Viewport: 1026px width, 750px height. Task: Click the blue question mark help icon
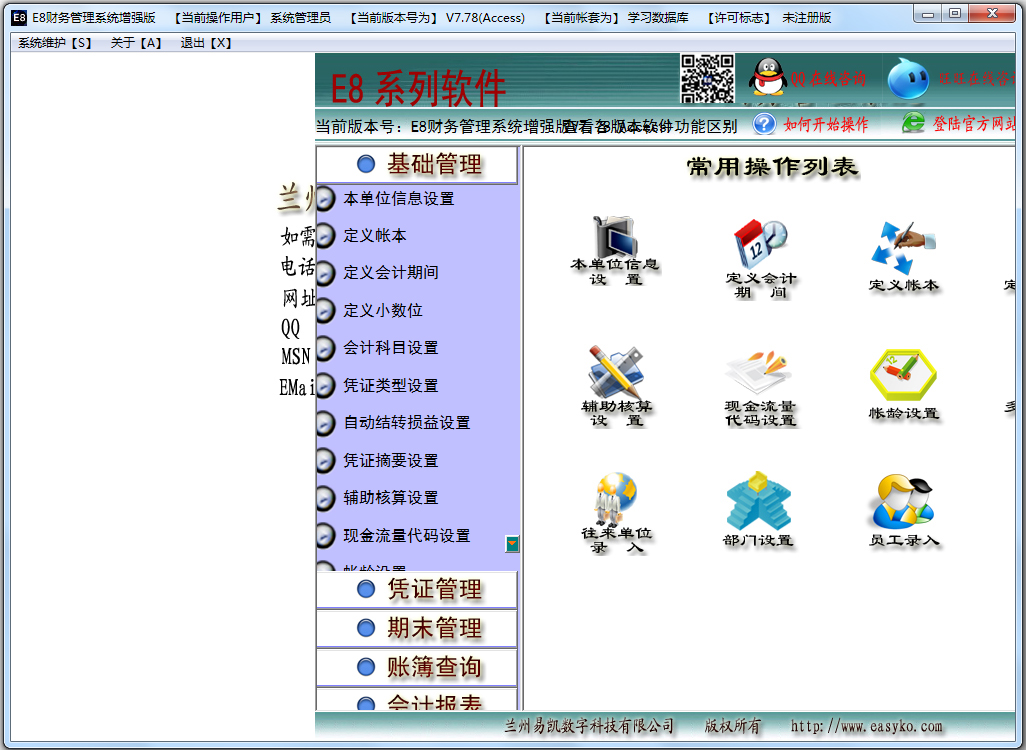click(764, 123)
